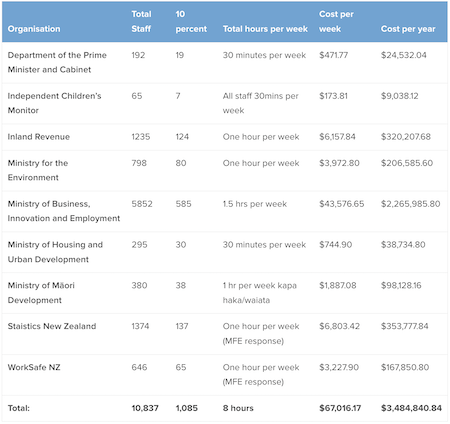Click yearly cost $2,265,985.80
Screen dimensions: 450x424
coord(411,204)
